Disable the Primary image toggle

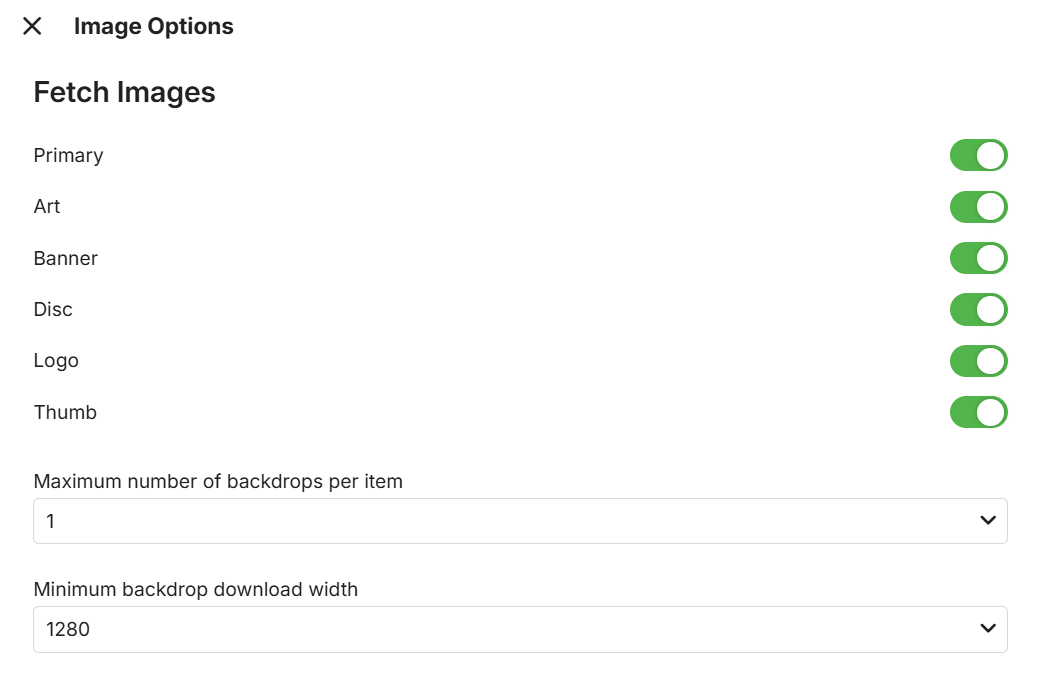978,156
